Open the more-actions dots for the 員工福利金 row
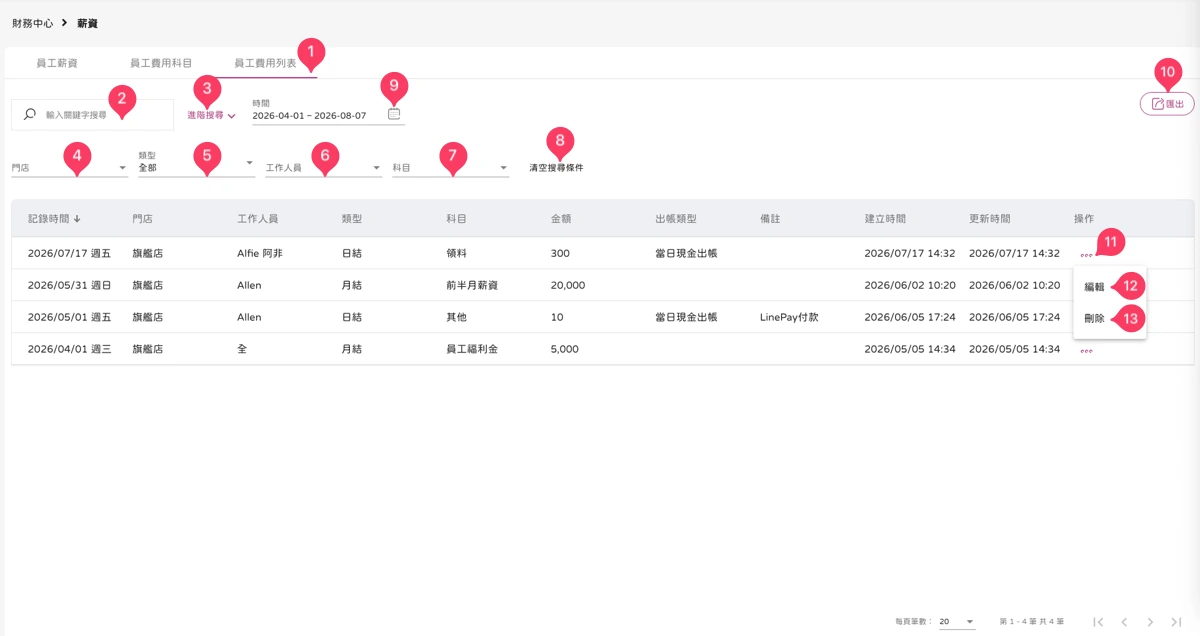1200x636 pixels. pyautogui.click(x=1086, y=350)
